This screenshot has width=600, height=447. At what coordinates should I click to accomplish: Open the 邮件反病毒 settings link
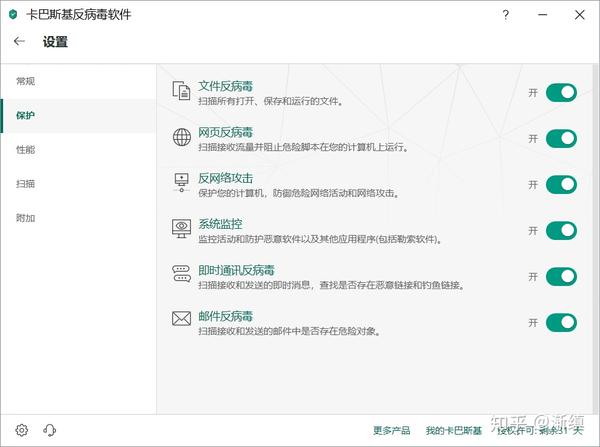pos(225,316)
